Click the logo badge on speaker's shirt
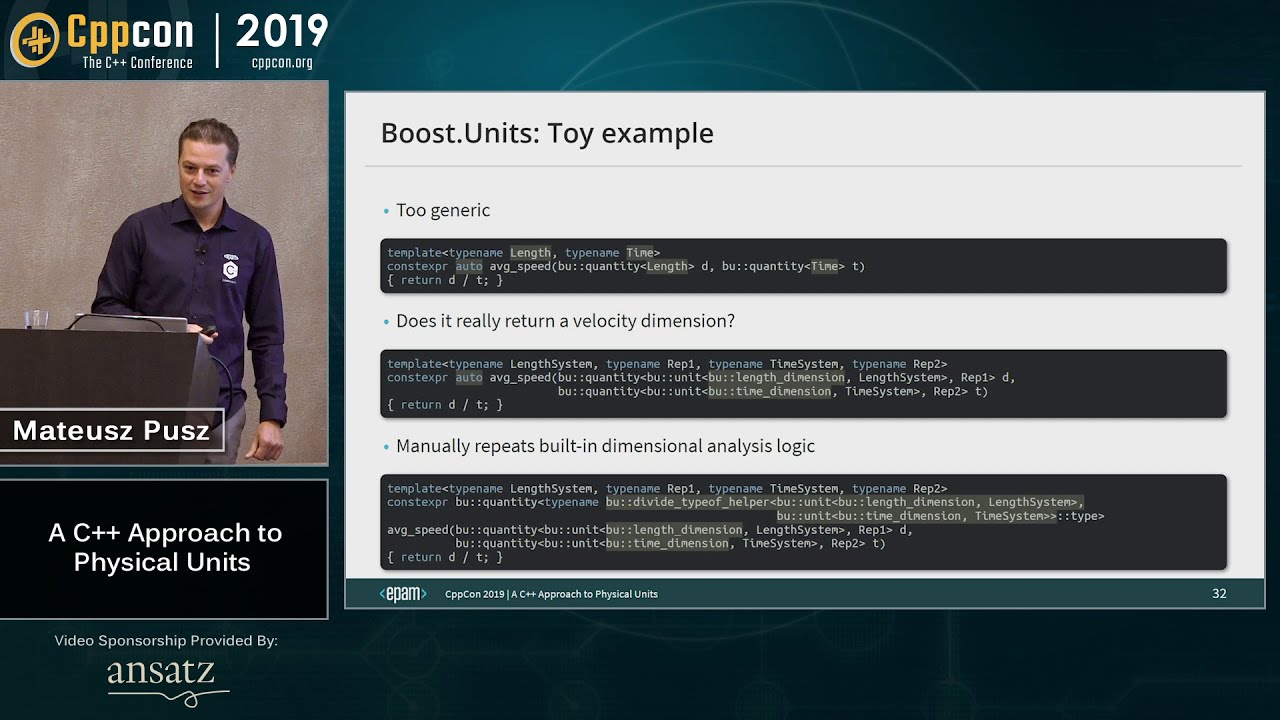 point(230,268)
